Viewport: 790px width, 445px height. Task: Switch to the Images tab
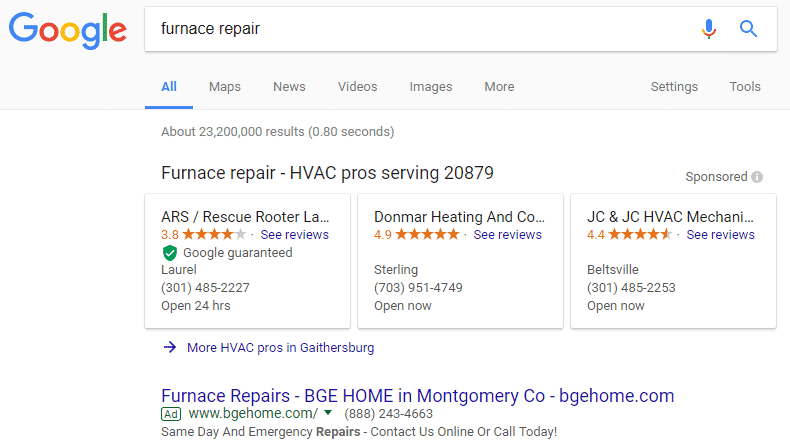pyautogui.click(x=431, y=87)
